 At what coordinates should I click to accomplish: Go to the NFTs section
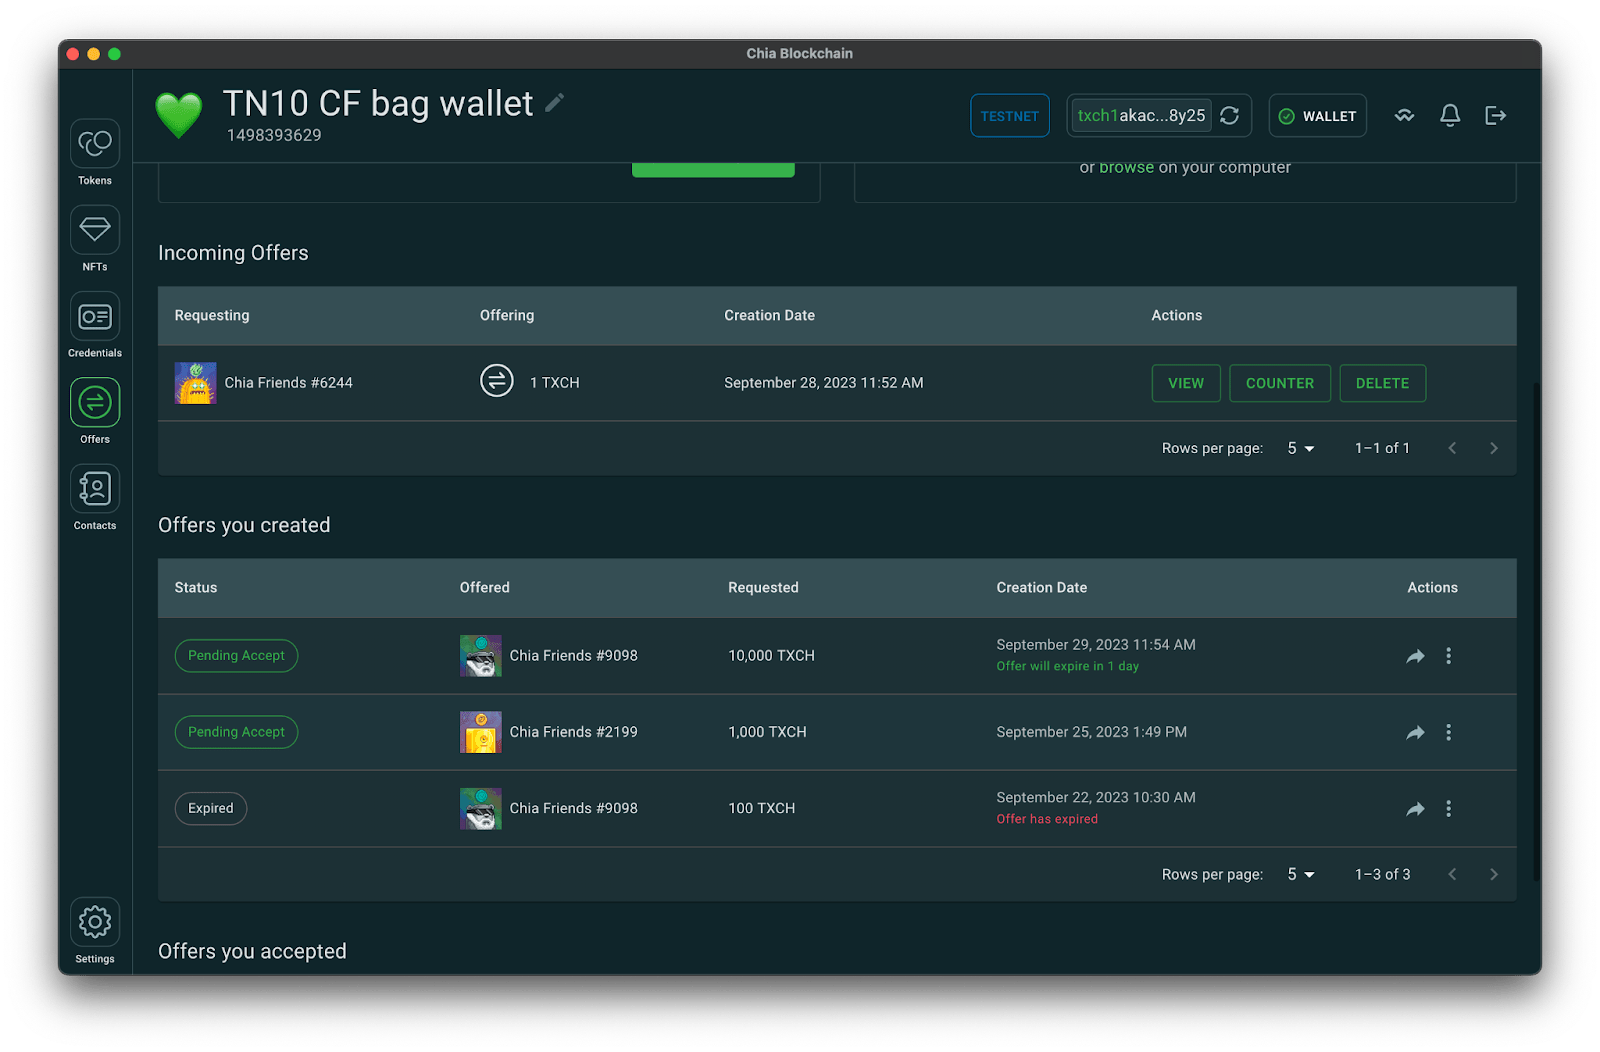95,231
